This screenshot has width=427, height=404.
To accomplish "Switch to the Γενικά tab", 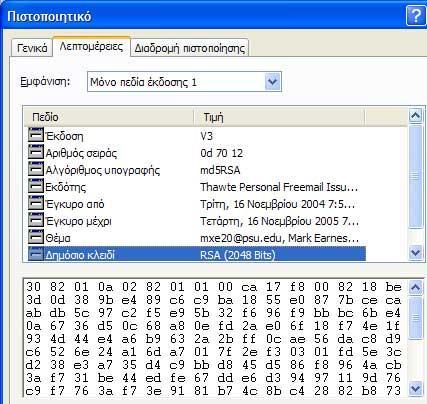I will pos(32,48).
